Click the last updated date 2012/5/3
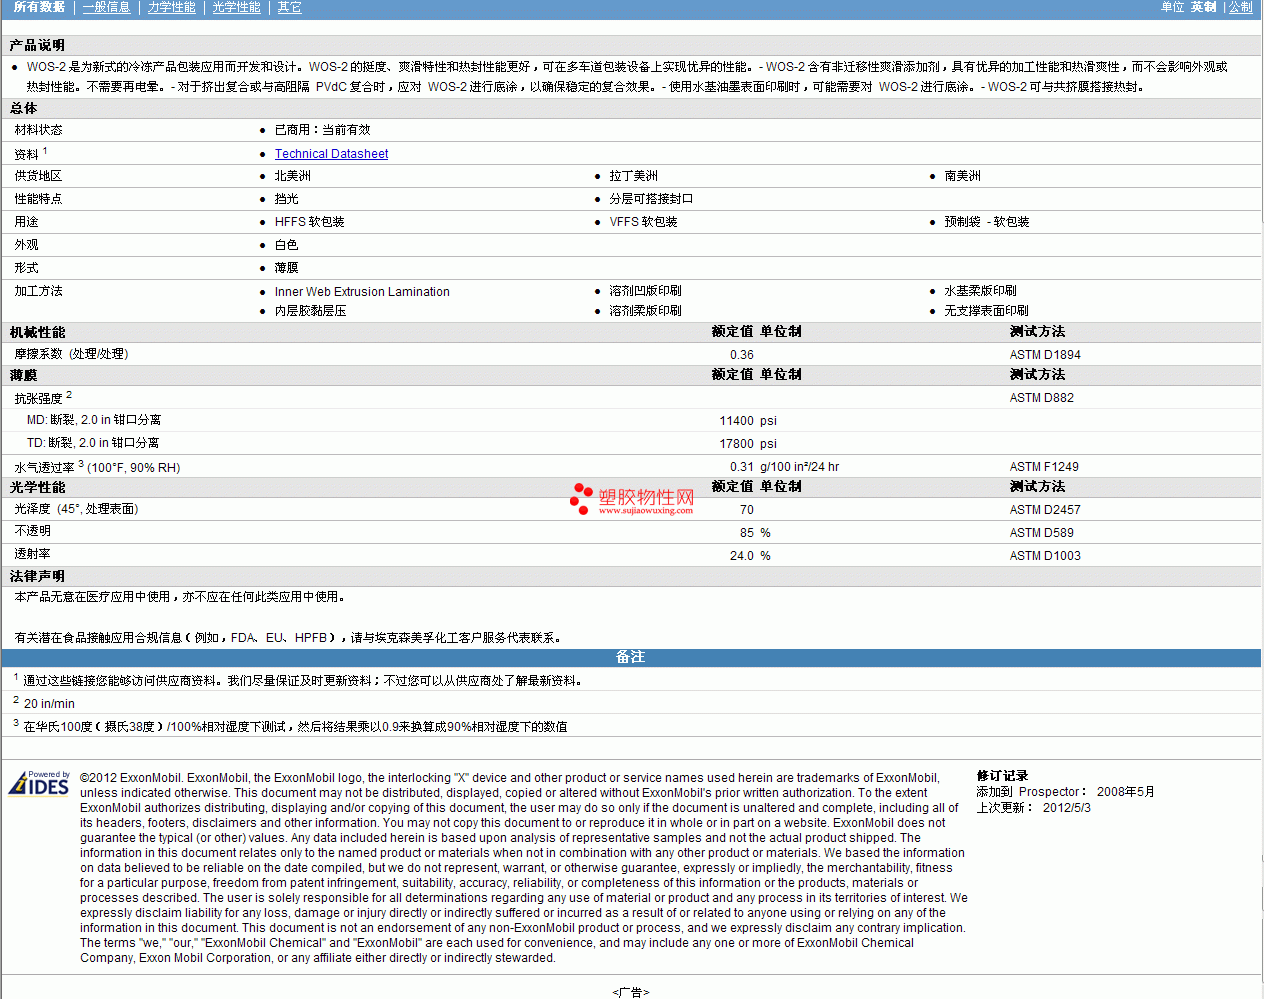Viewport: 1264px width, 999px height. (x=1066, y=808)
